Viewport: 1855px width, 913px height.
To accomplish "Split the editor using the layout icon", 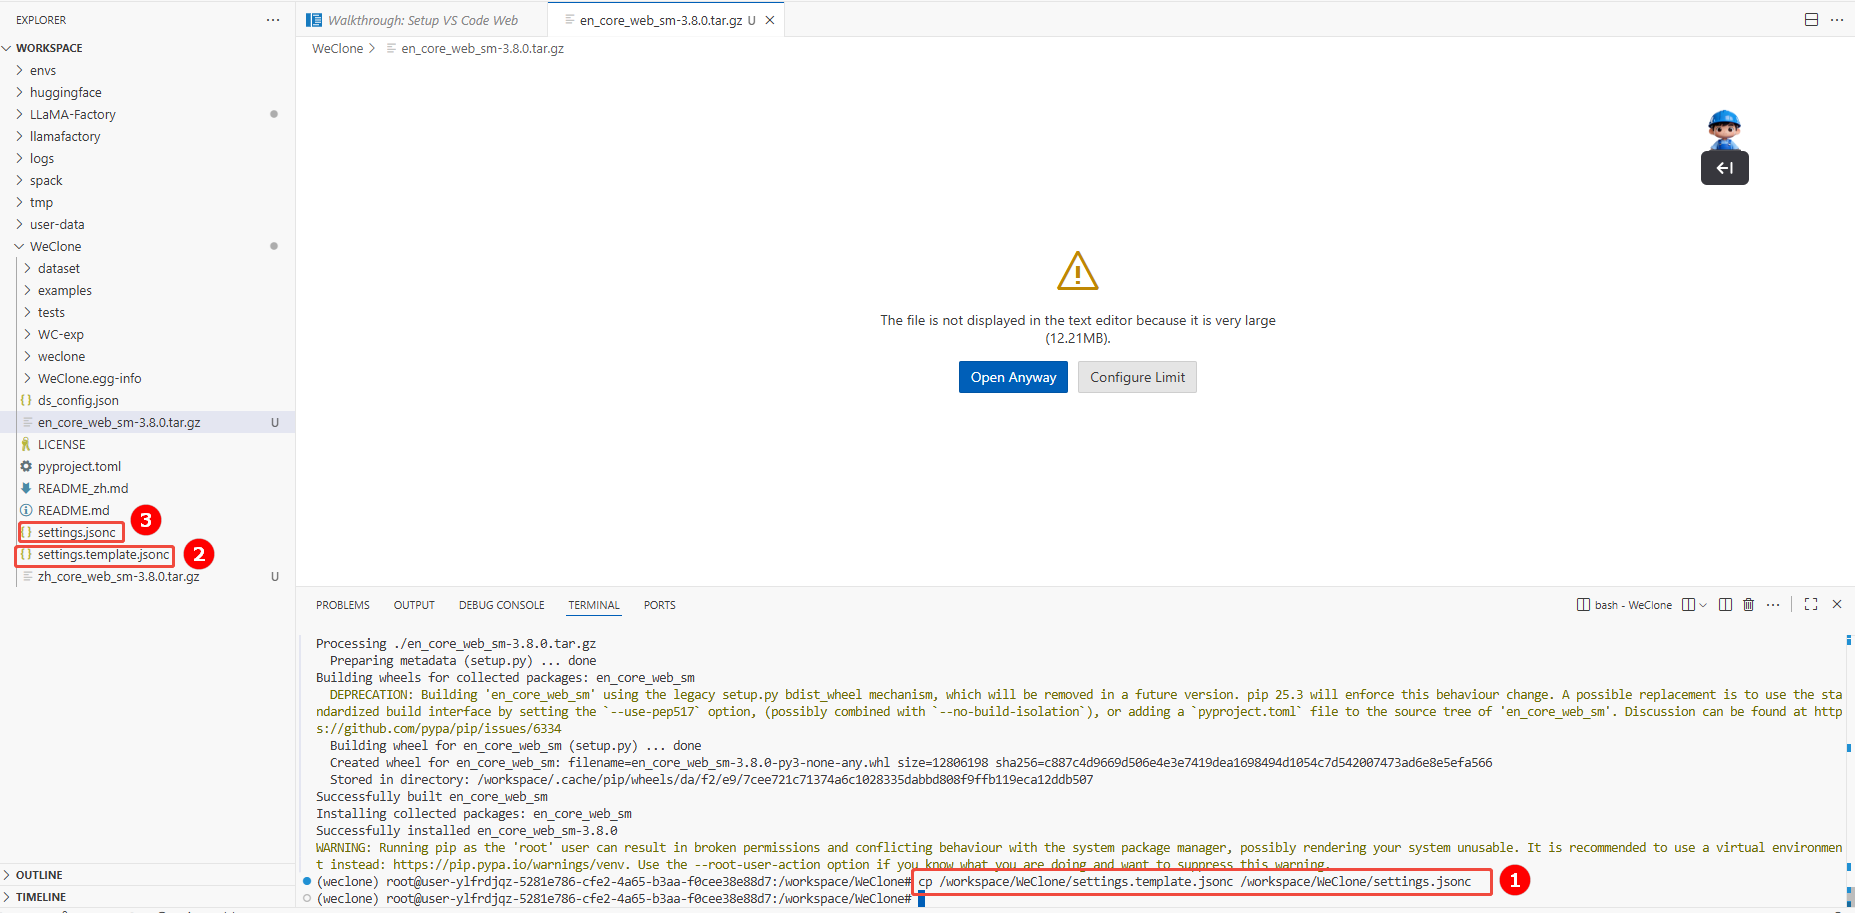I will pos(1811,20).
